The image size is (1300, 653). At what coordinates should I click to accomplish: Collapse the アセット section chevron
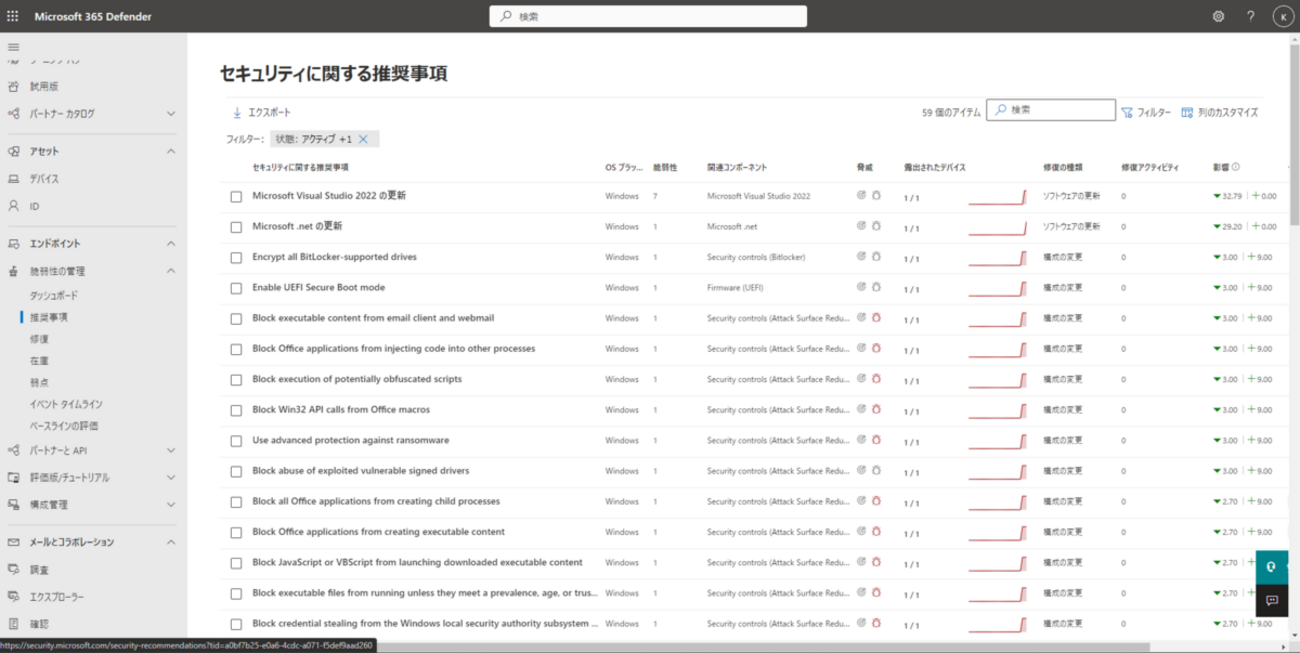pyautogui.click(x=171, y=151)
